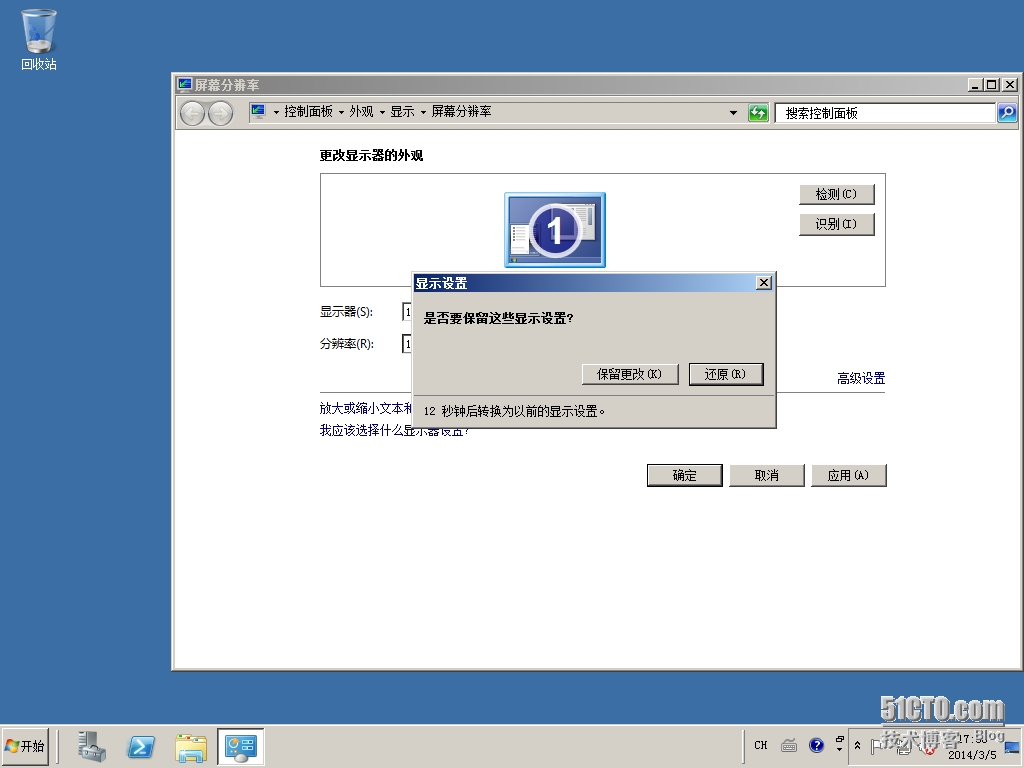Click the on-screen keyboard tray icon
The image size is (1024, 768).
pos(789,745)
